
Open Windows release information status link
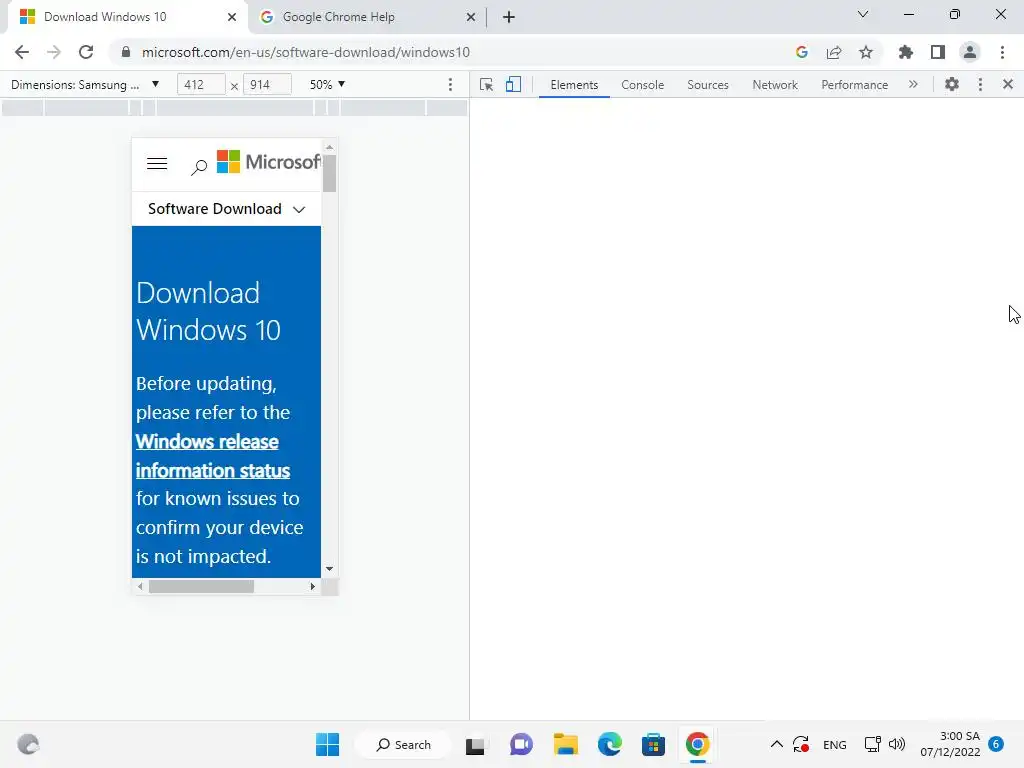tap(212, 456)
